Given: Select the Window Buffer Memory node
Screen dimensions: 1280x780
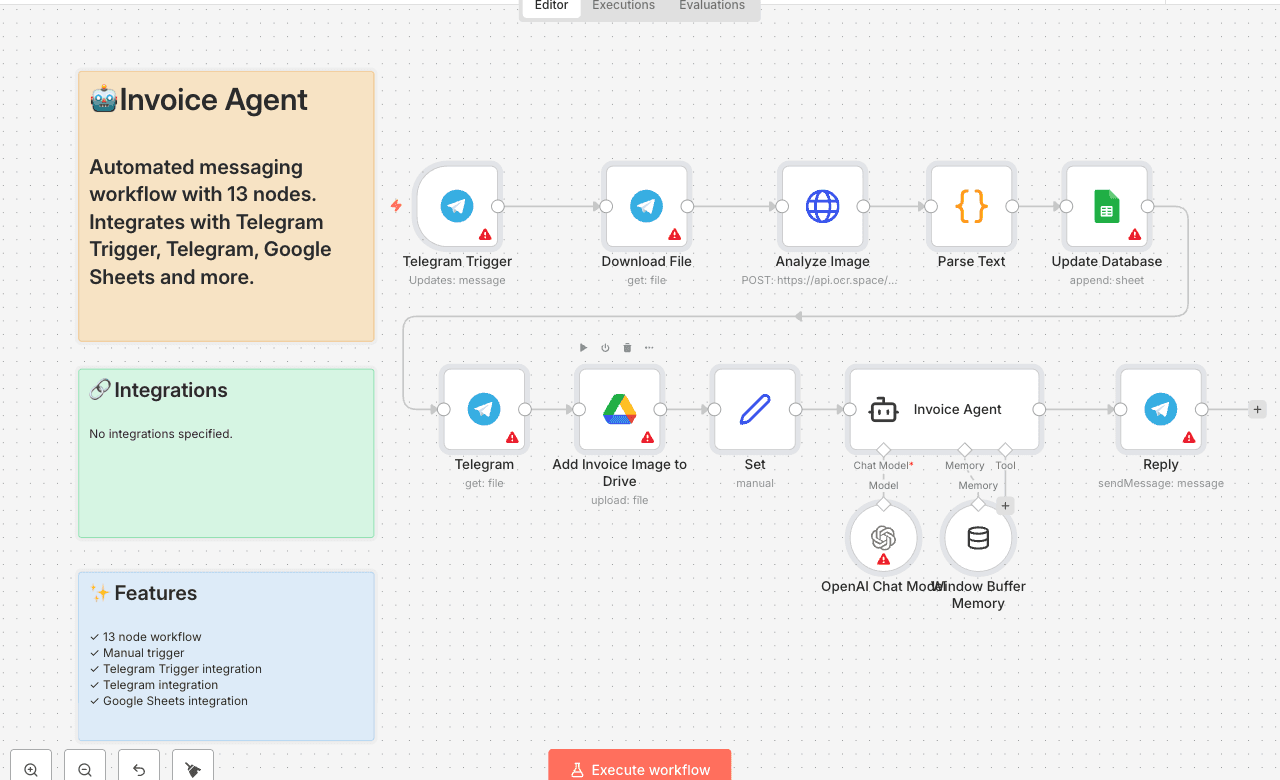Looking at the screenshot, I should click(978, 537).
